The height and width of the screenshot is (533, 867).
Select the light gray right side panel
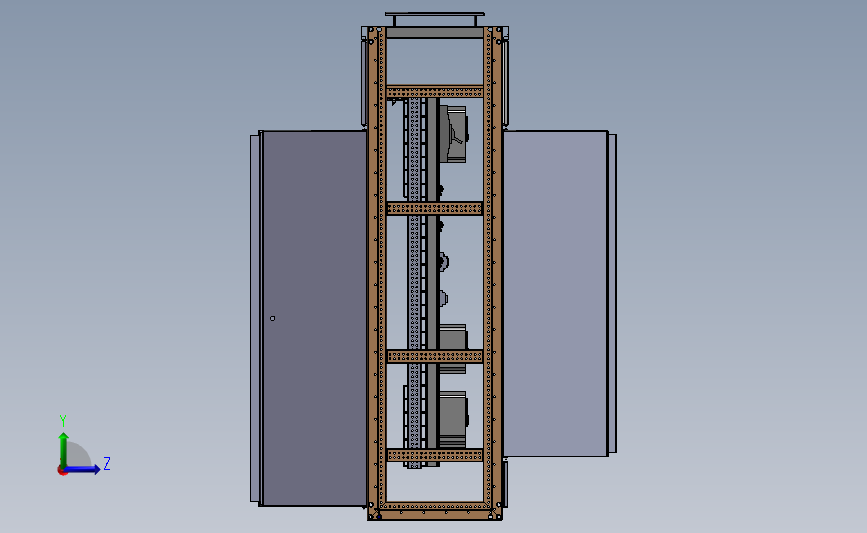[x=556, y=294]
